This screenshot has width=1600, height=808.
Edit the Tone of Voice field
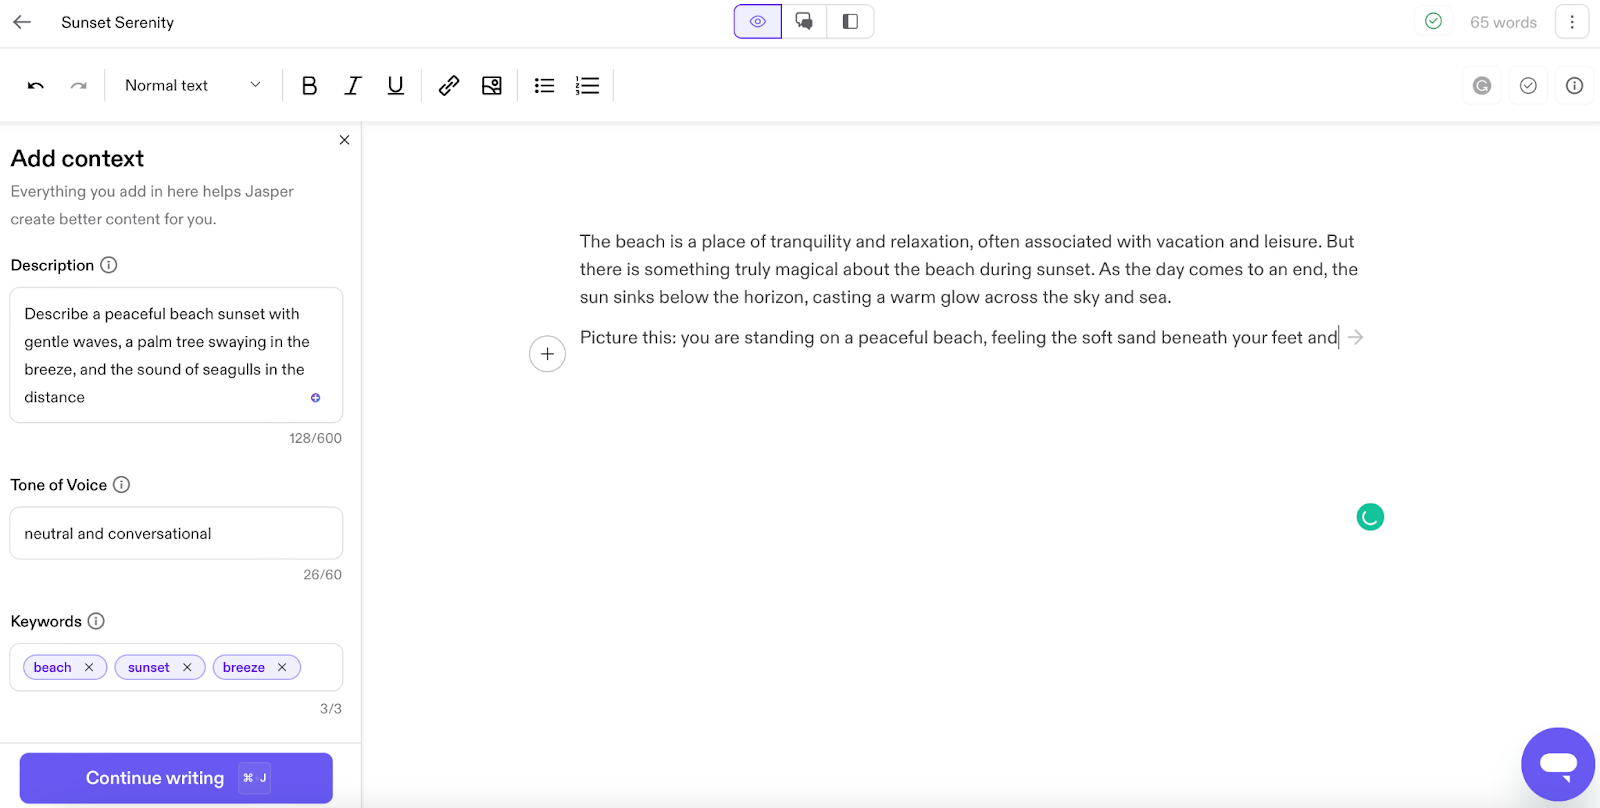(176, 533)
